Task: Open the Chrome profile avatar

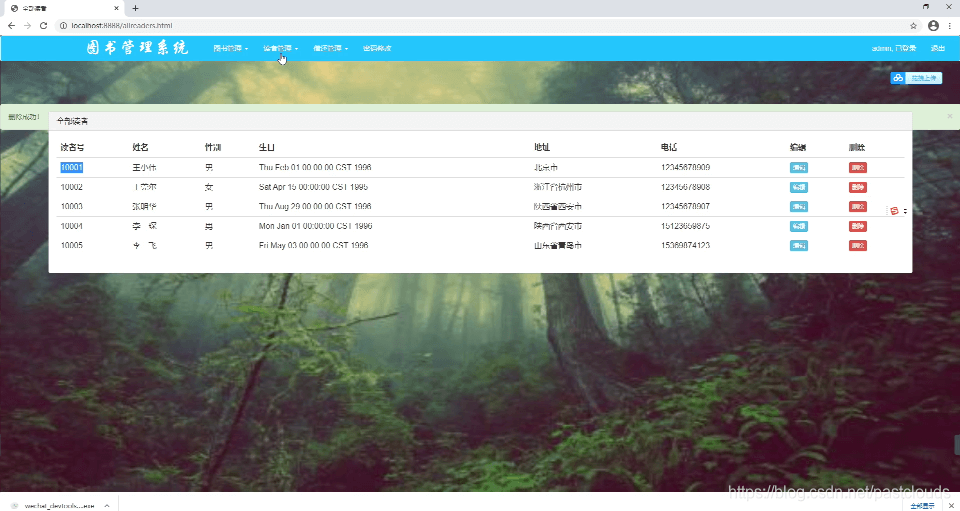Action: 933,26
